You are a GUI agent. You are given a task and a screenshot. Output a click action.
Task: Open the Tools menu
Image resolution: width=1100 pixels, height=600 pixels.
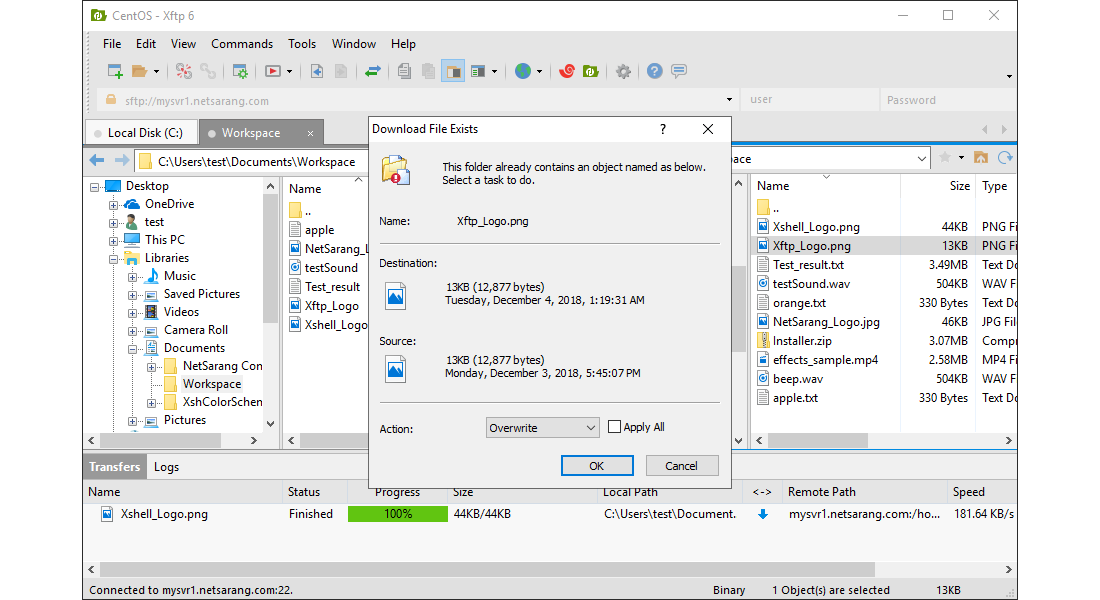[302, 44]
